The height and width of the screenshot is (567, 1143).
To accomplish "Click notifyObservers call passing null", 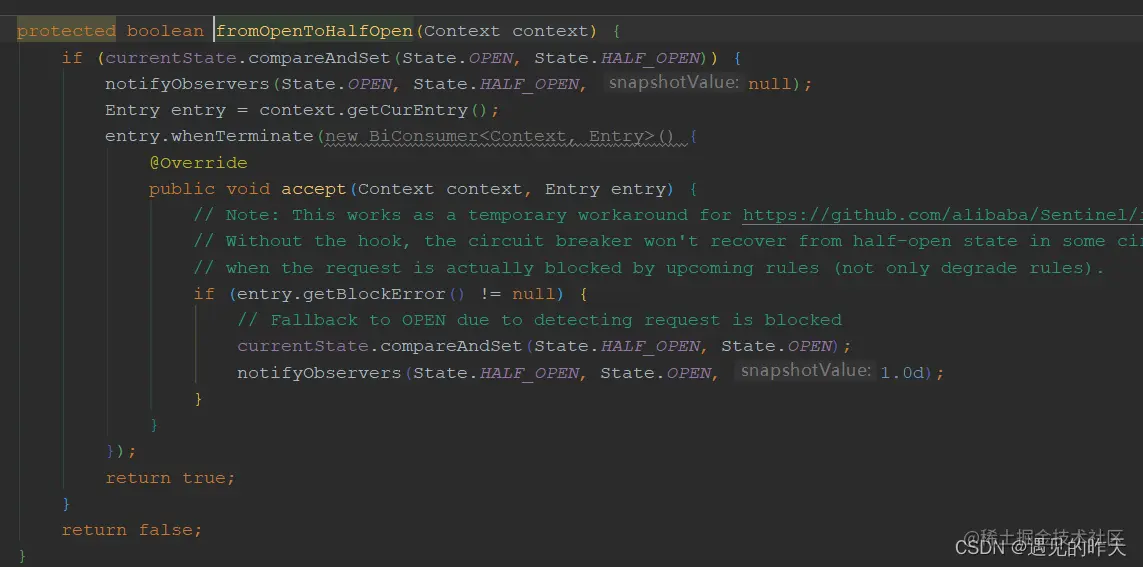I will pyautogui.click(x=187, y=84).
